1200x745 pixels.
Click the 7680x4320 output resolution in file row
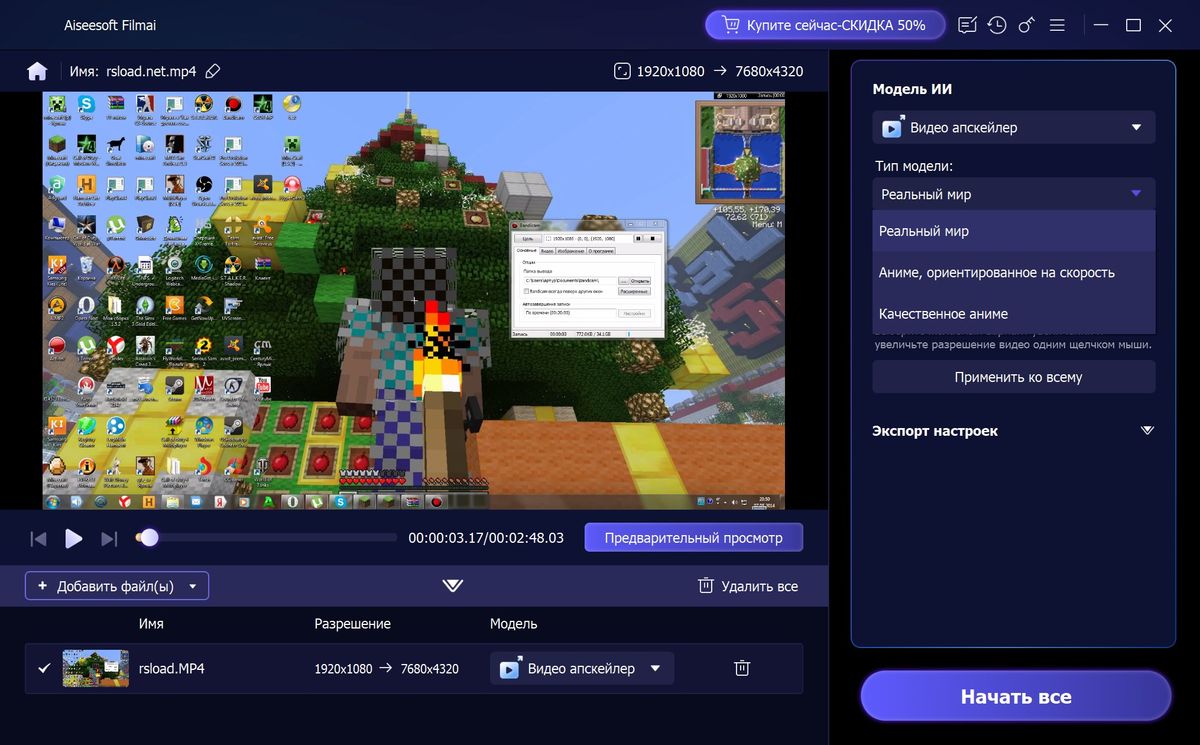(x=429, y=668)
